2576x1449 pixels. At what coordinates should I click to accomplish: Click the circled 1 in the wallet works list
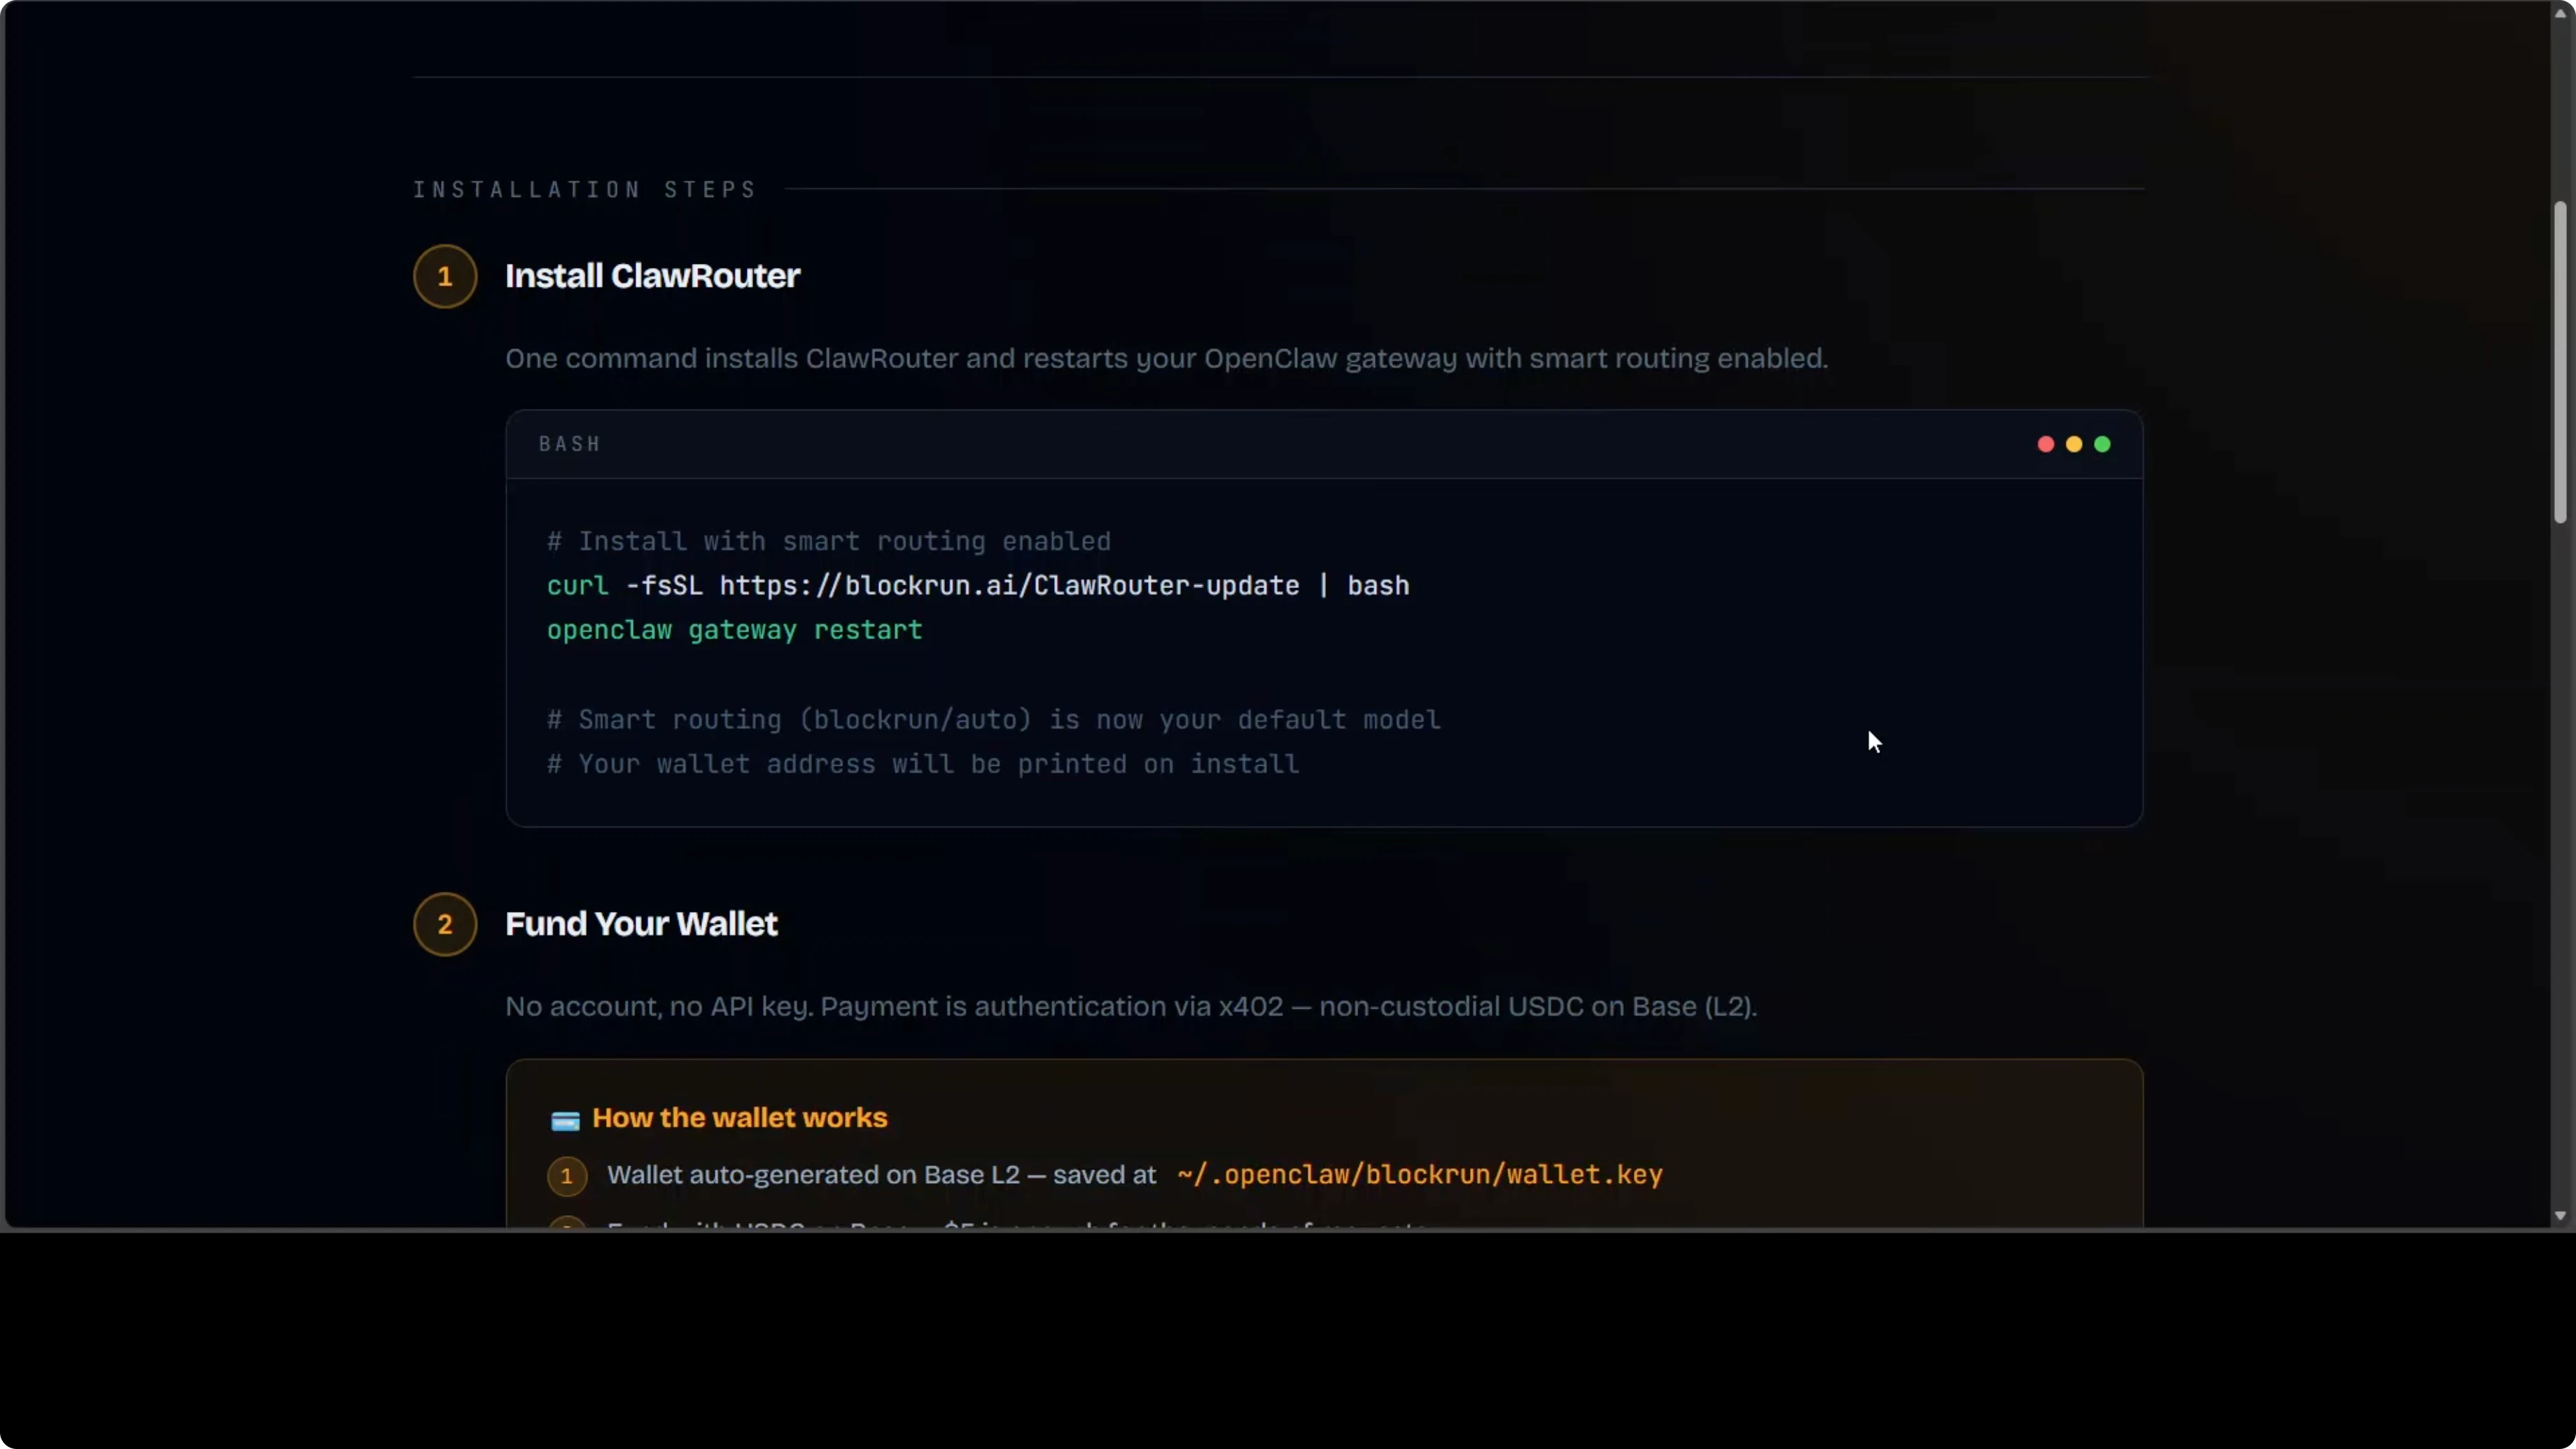(x=566, y=1176)
